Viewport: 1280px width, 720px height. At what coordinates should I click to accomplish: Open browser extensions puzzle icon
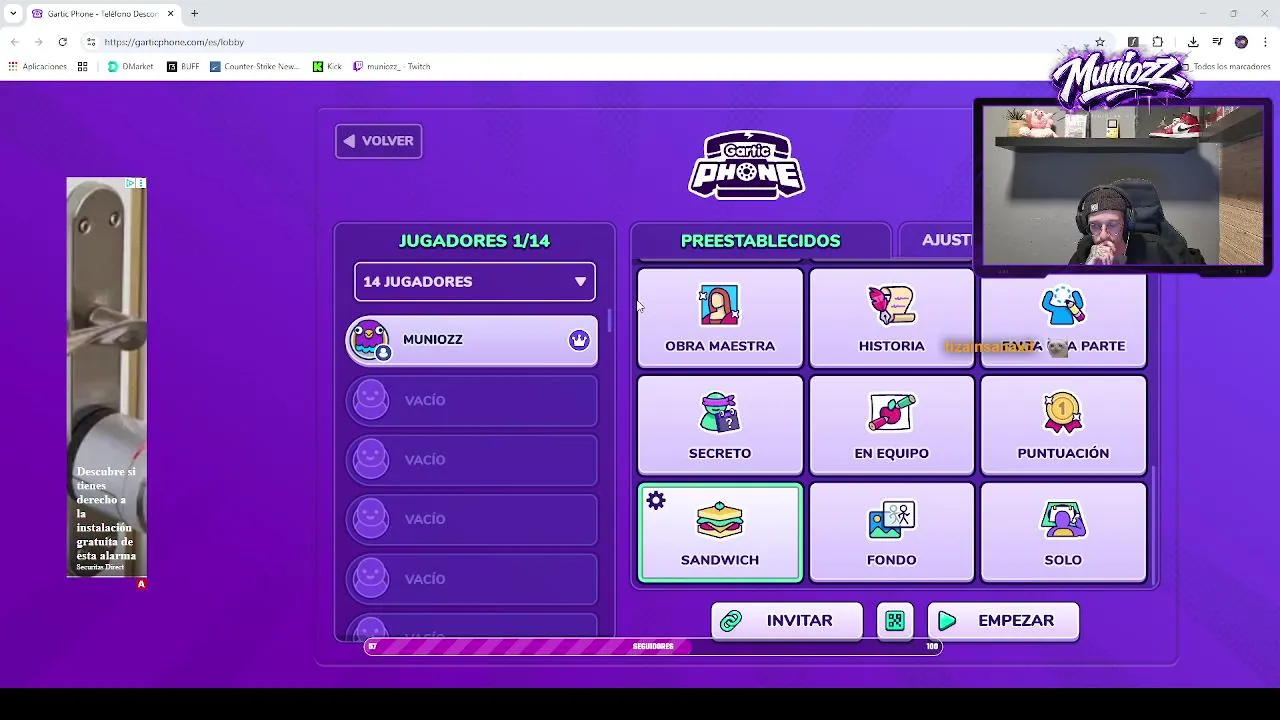pos(1158,42)
